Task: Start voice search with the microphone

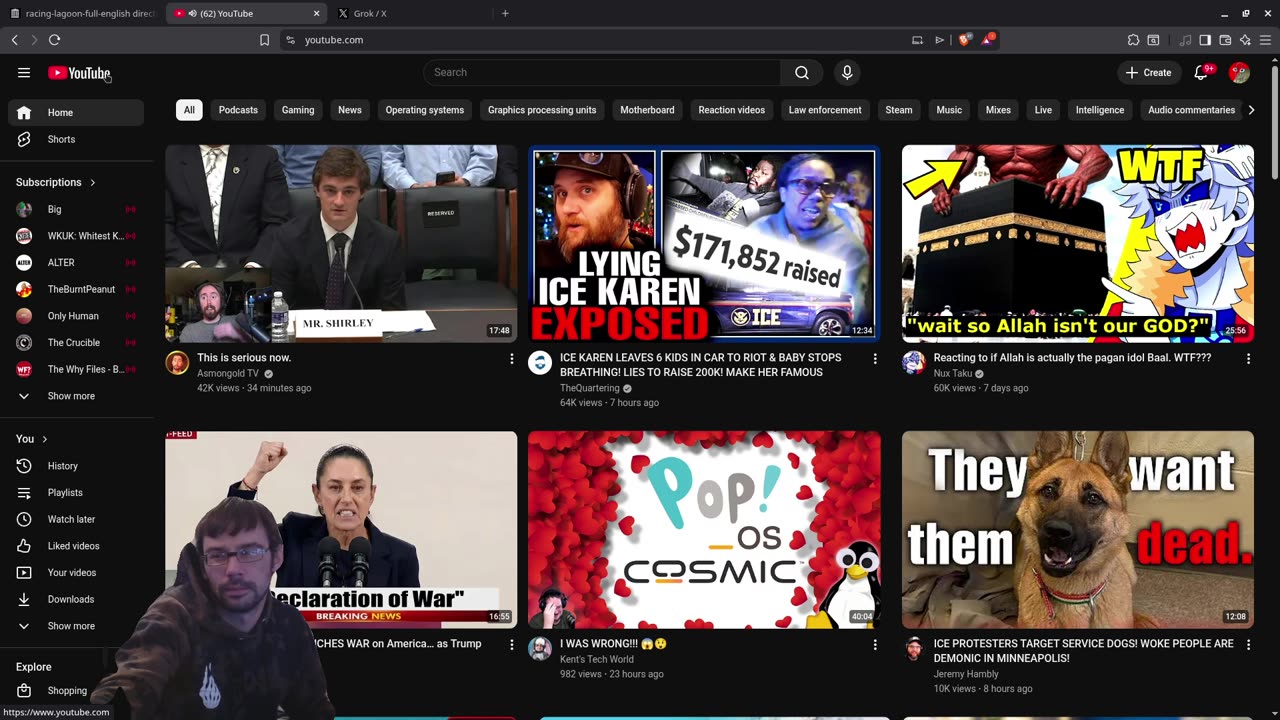Action: point(847,72)
